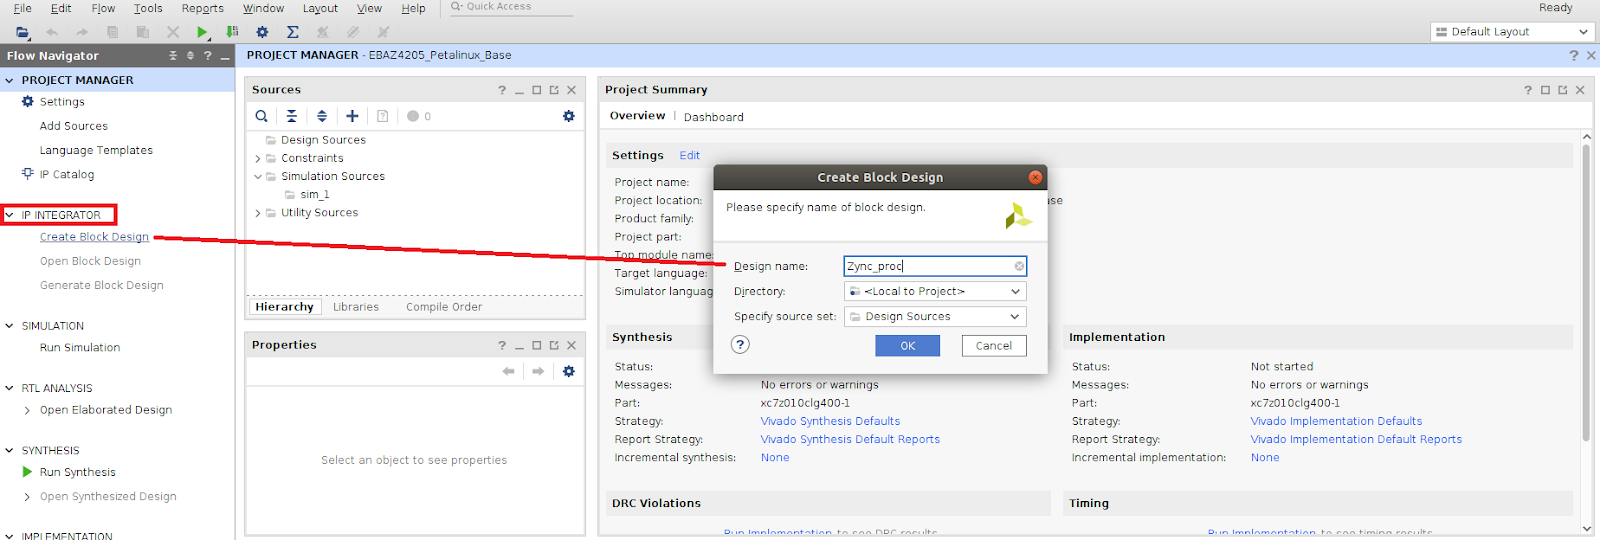The height and width of the screenshot is (540, 1600).
Task: Collapse all in the Sources panel toolbar
Action: click(x=291, y=116)
